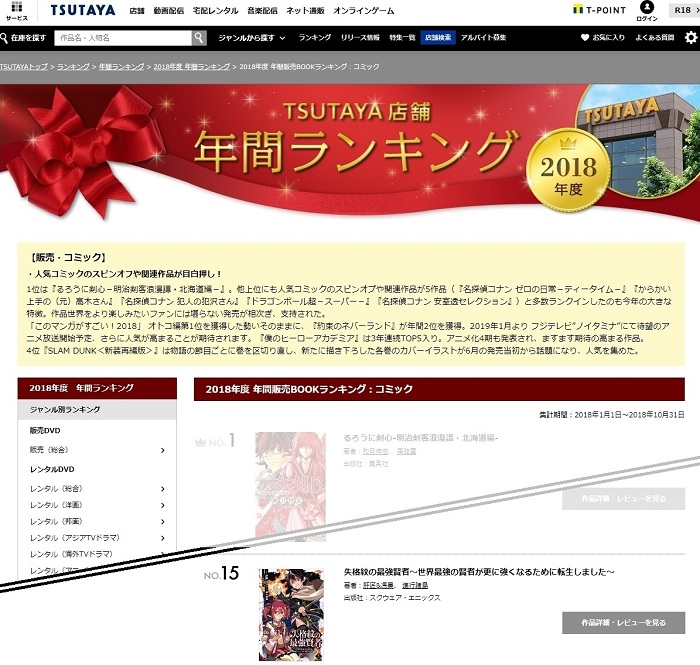Click the TSUTAYAトップ breadcrumb link
The height and width of the screenshot is (665, 700).
[x=24, y=66]
